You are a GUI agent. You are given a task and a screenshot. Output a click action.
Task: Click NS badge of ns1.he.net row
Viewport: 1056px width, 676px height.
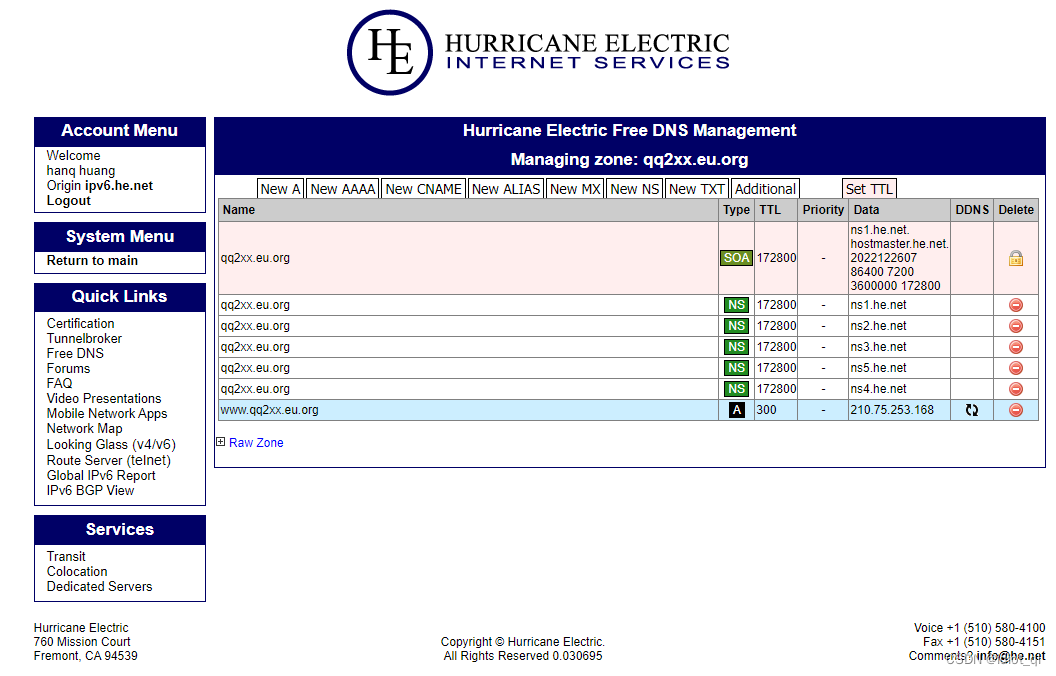736,305
